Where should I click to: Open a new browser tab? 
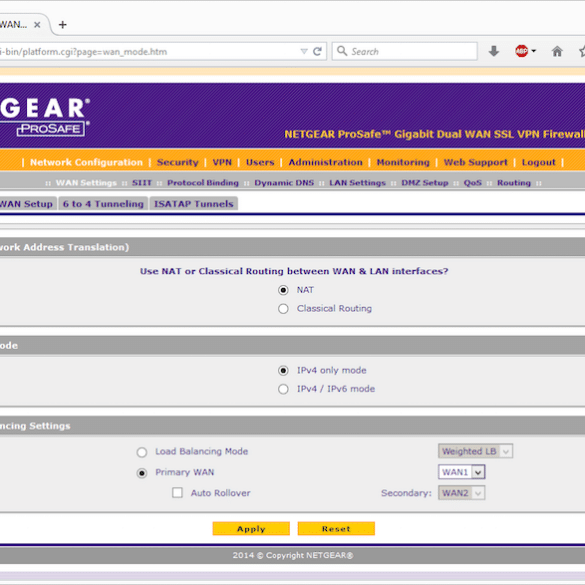(63, 25)
